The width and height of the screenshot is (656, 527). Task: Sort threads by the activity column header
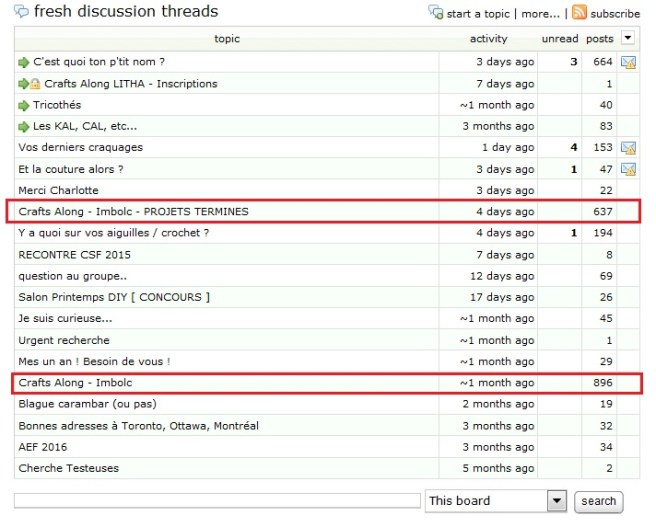[x=488, y=39]
